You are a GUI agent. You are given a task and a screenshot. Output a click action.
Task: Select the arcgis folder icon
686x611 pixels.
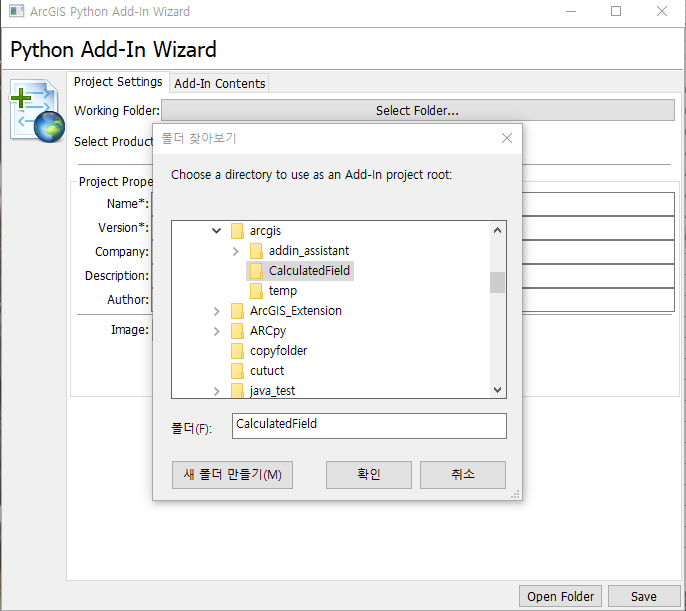[237, 230]
